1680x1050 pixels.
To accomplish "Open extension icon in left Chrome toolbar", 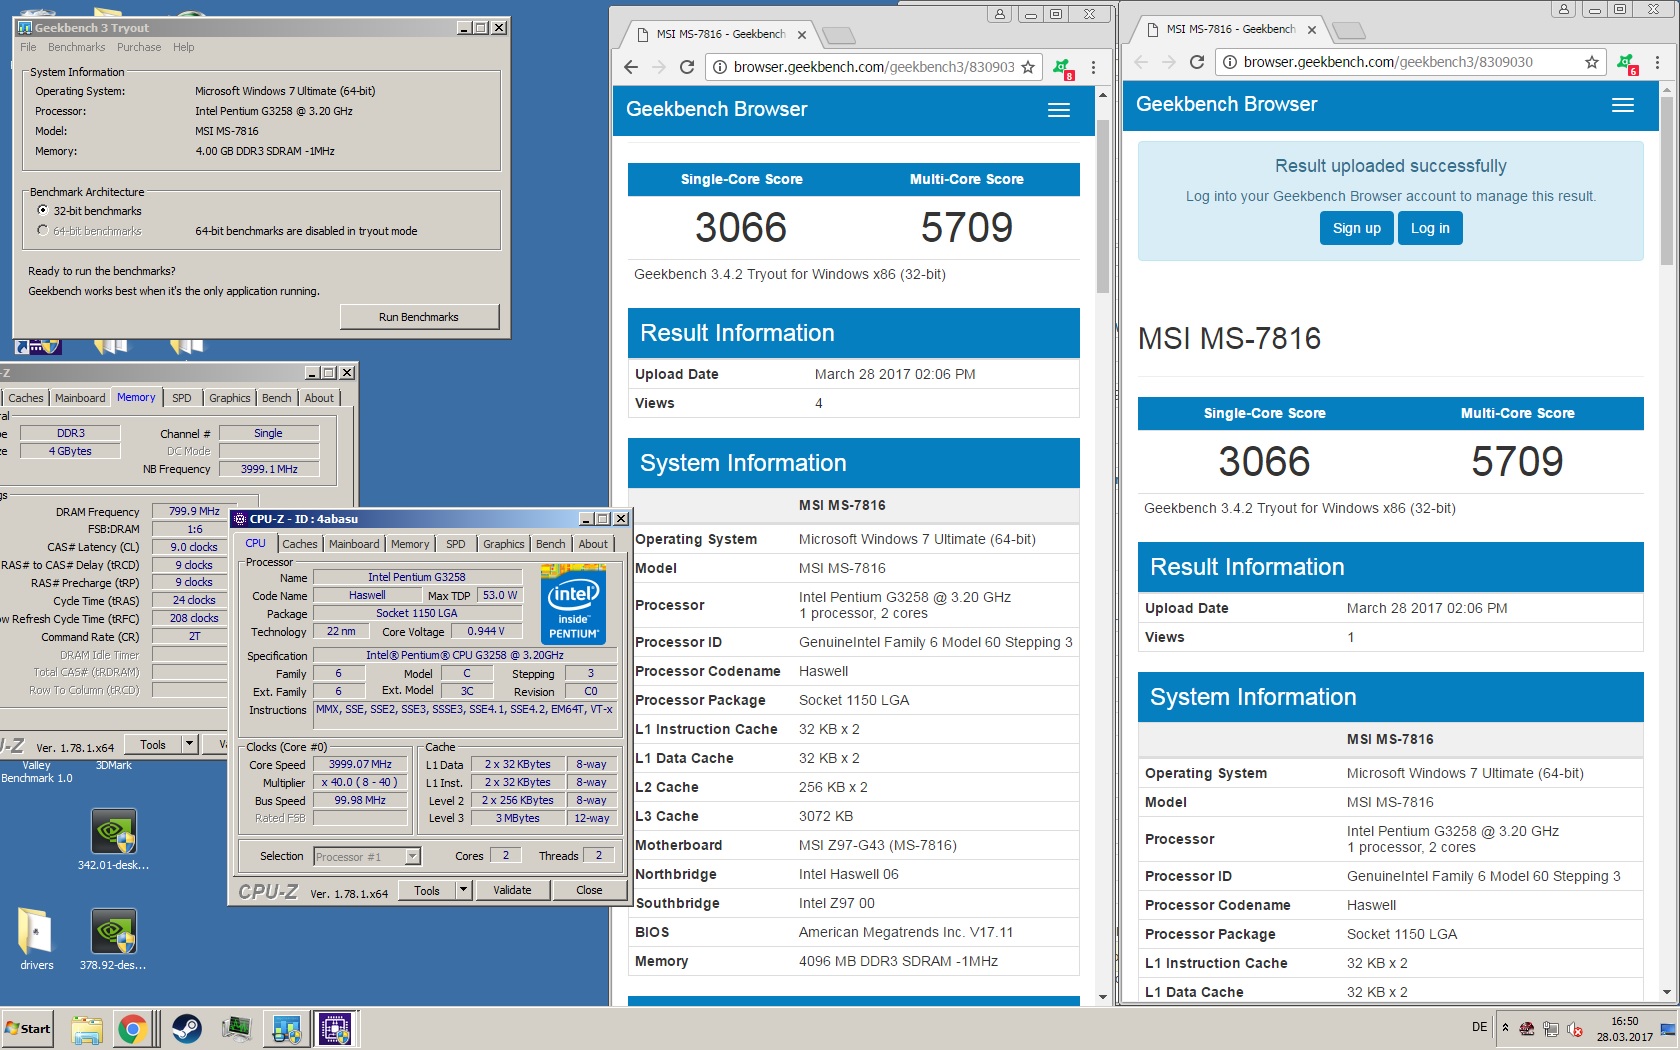I will 1062,68.
